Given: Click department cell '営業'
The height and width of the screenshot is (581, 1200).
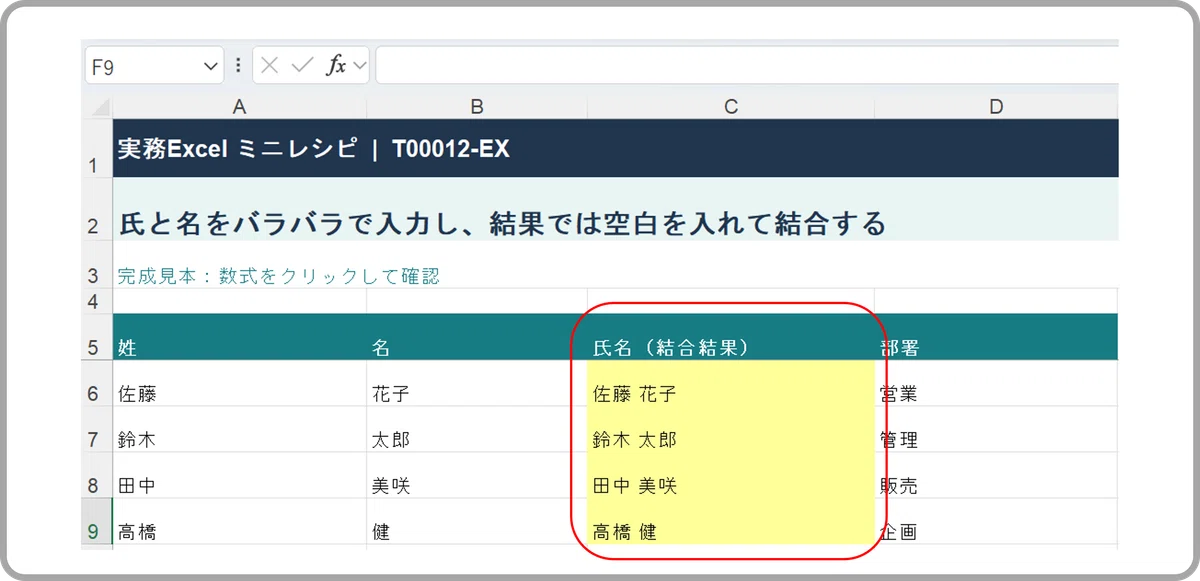Looking at the screenshot, I should pos(996,384).
